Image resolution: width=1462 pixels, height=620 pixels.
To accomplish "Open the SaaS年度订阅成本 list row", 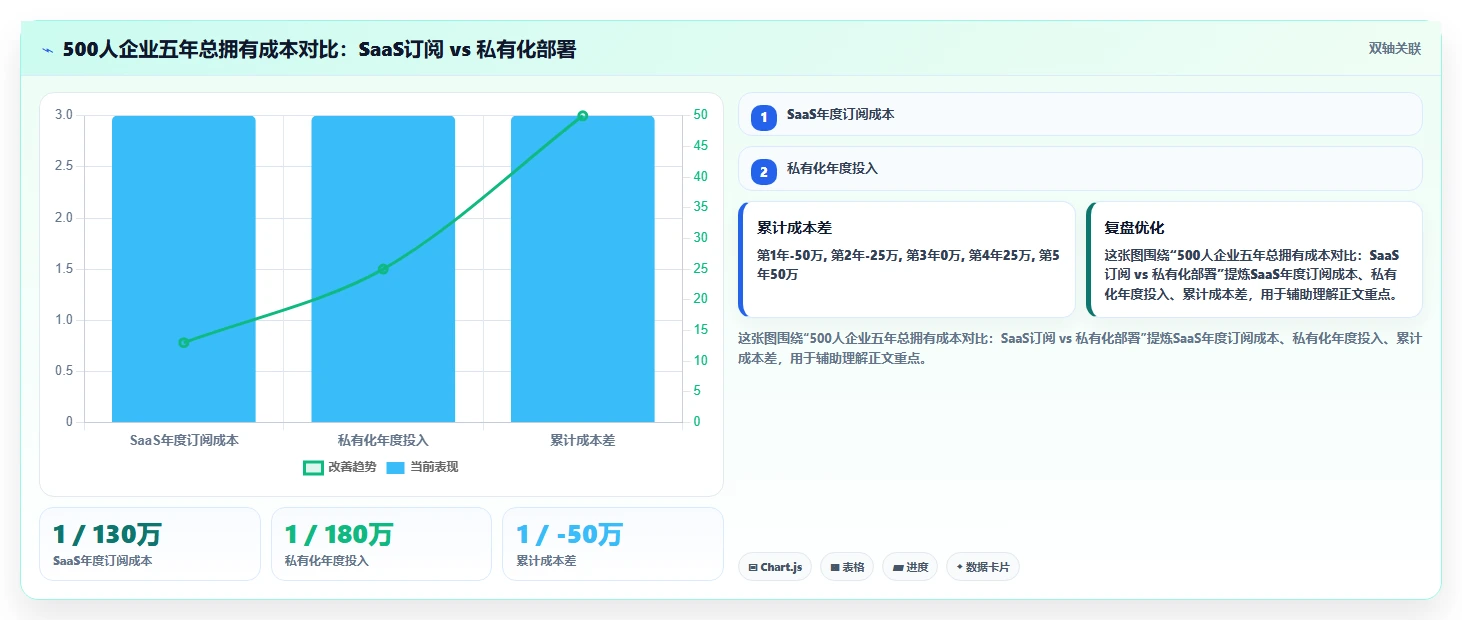I will pos(1080,114).
